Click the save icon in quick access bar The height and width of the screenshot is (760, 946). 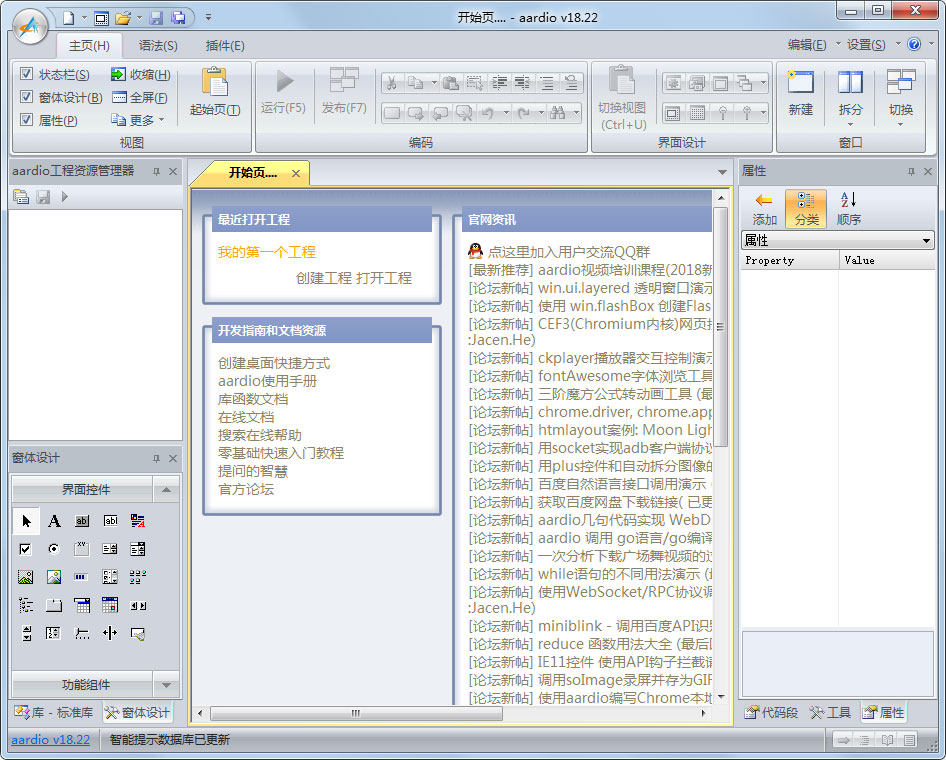(x=156, y=18)
